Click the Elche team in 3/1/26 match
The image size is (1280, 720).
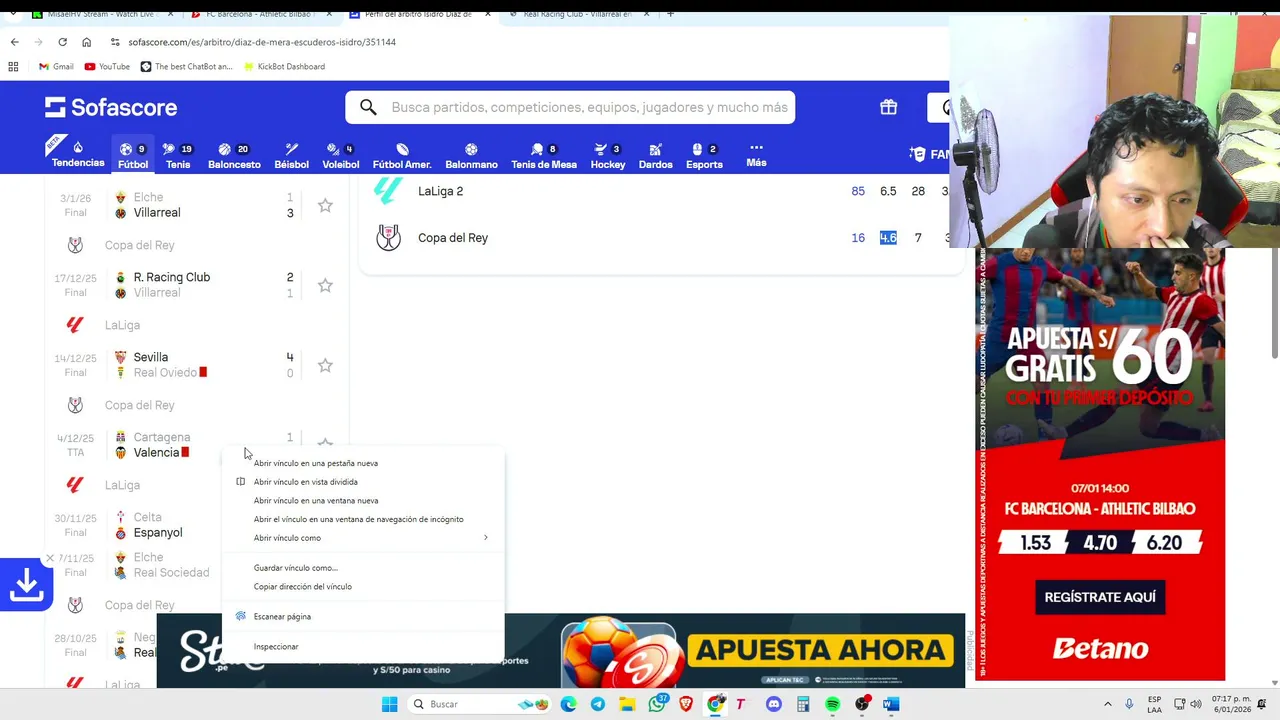[148, 197]
